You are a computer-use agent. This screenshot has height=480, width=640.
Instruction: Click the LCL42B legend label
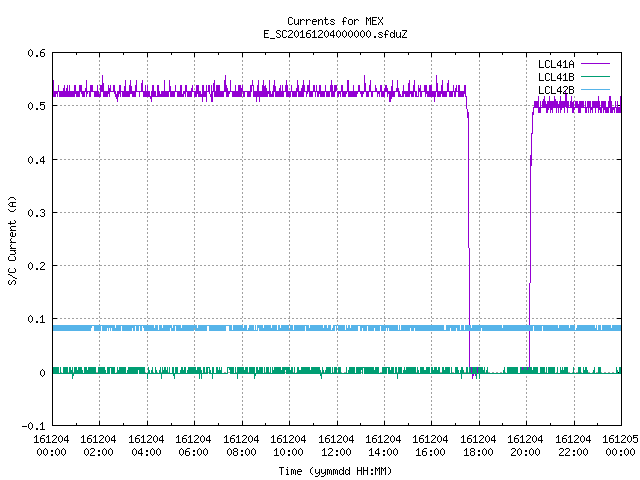(x=556, y=90)
